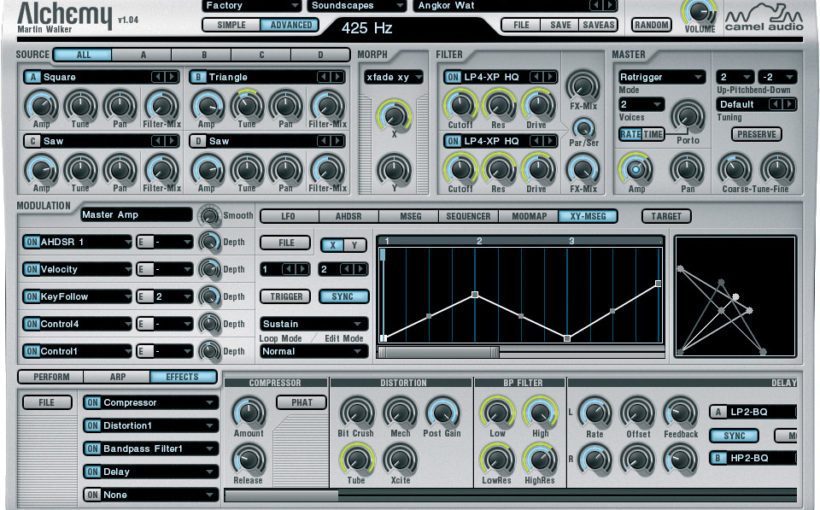The image size is (820, 510).
Task: Open the Retrigger mode dropdown
Action: click(661, 77)
